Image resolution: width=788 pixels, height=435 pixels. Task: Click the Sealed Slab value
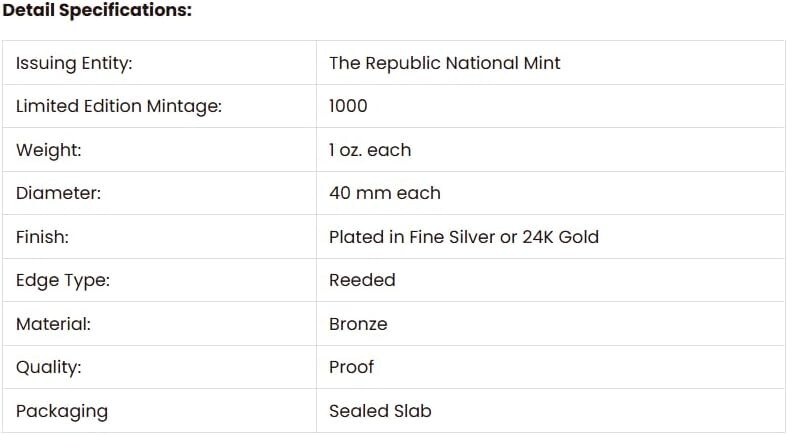click(380, 410)
